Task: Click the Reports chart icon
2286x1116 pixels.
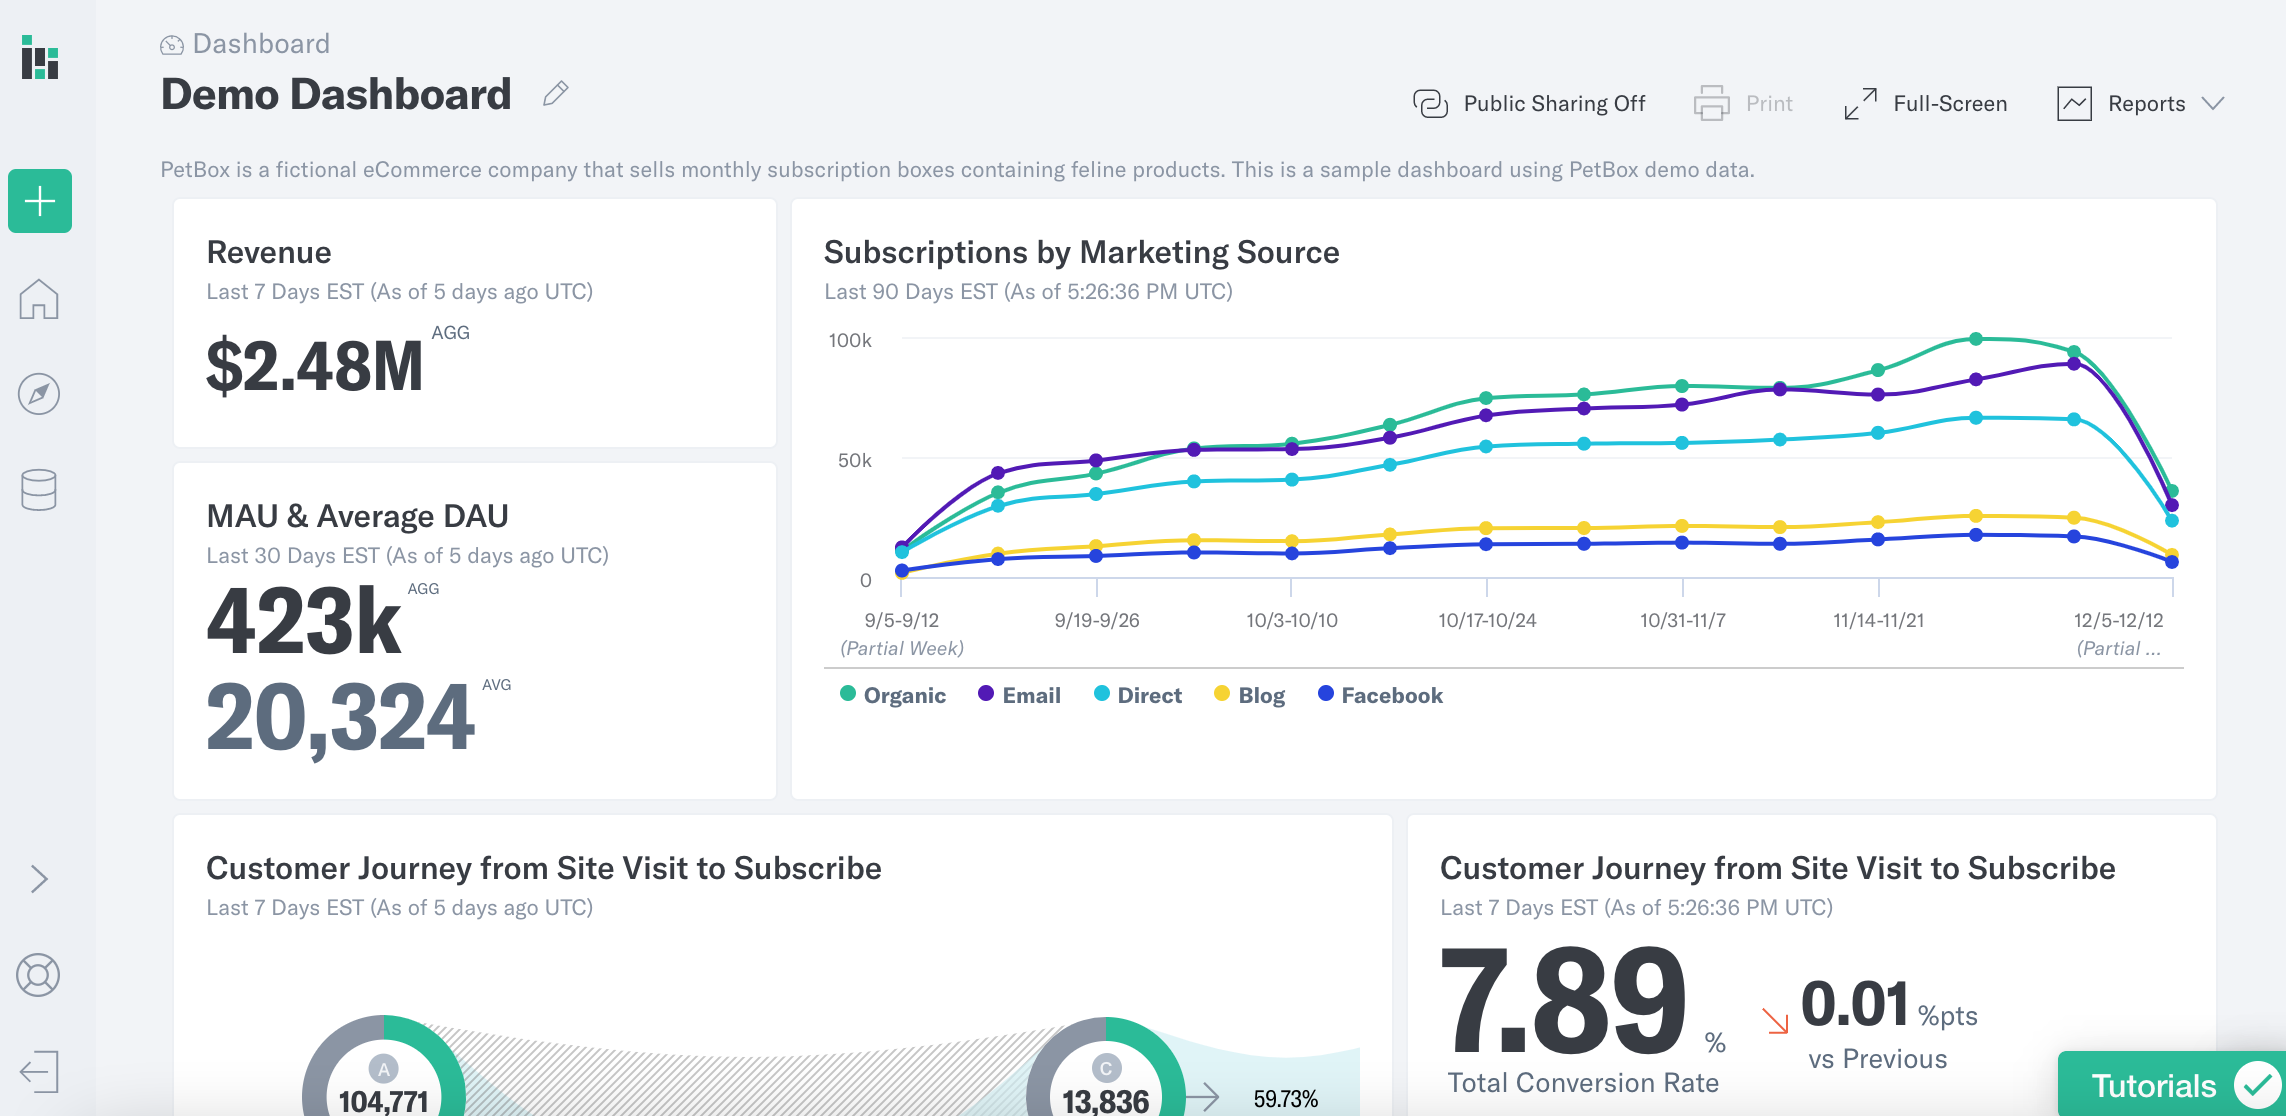Action: pyautogui.click(x=2074, y=104)
